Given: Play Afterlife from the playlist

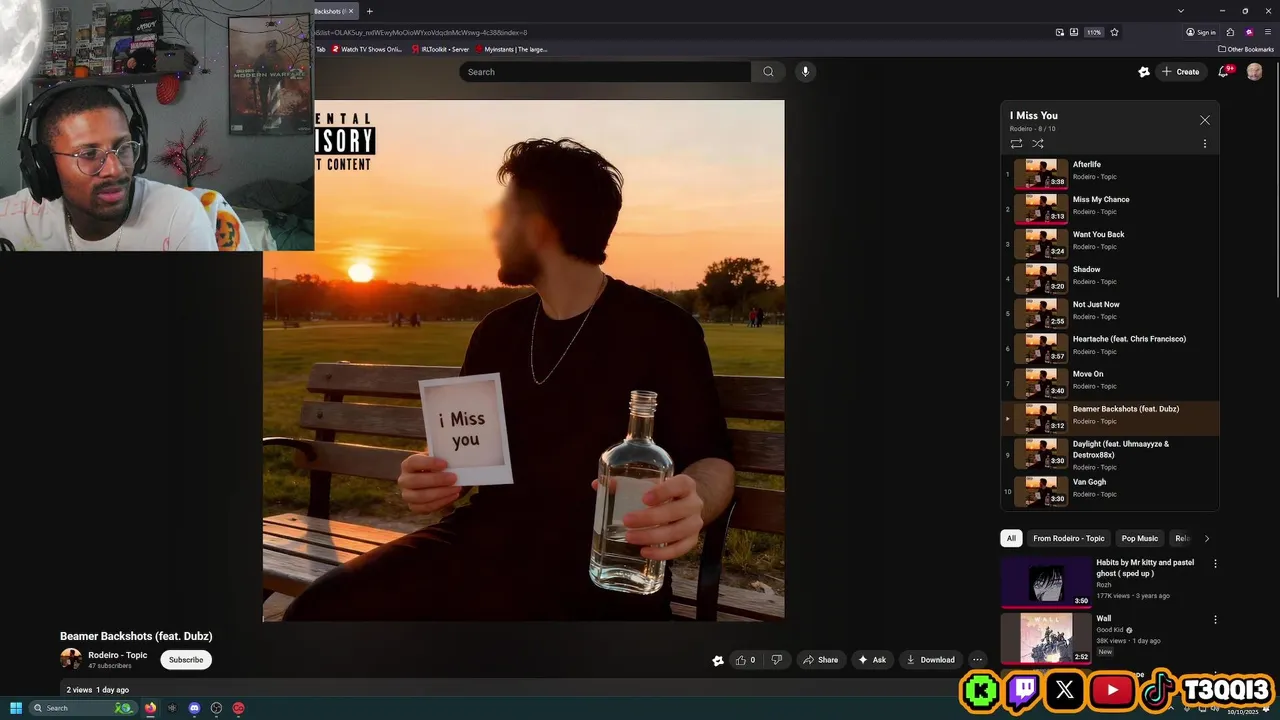Looking at the screenshot, I should [x=1110, y=174].
